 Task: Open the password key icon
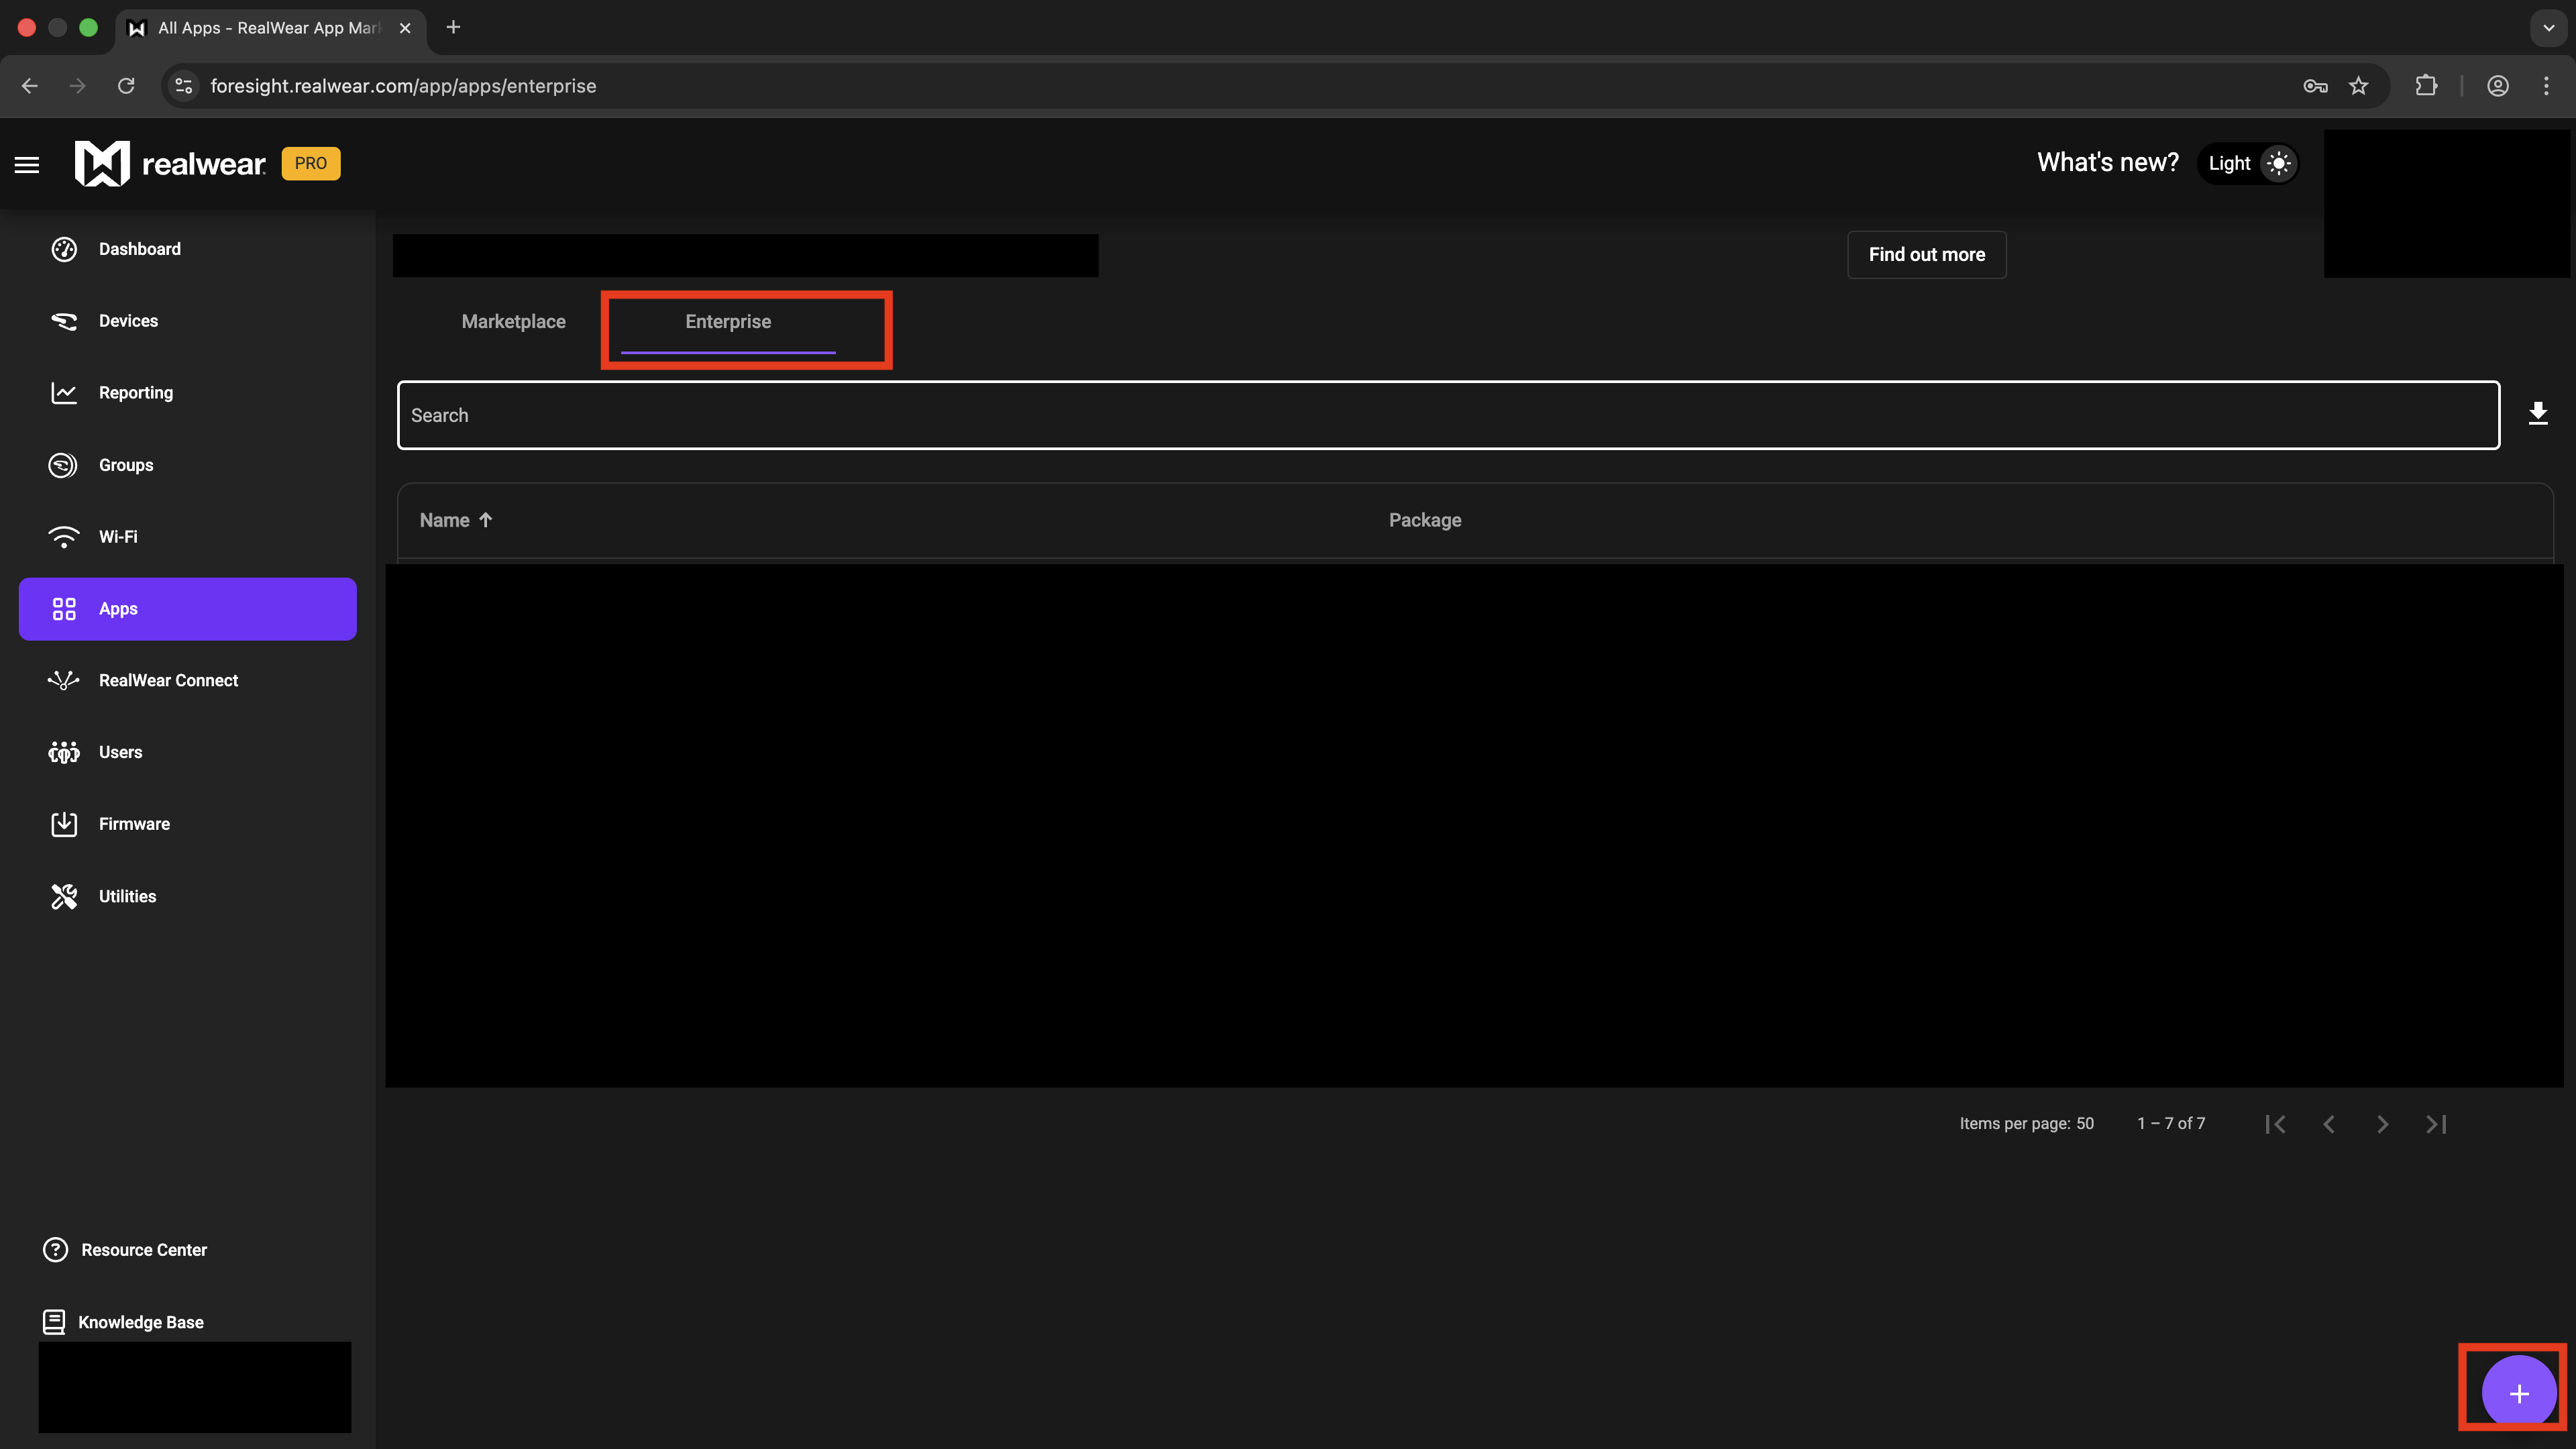[x=2315, y=86]
